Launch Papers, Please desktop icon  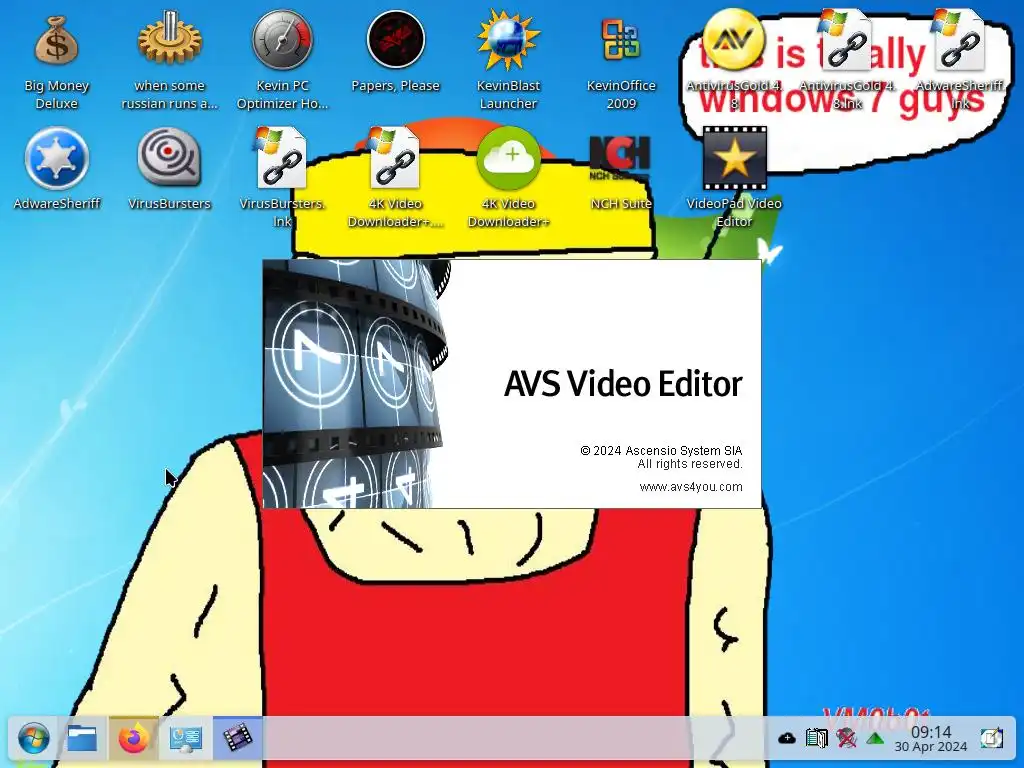395,40
